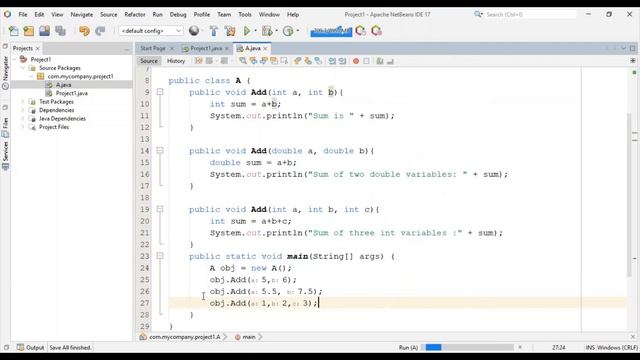Start macro recording with red circle icon

[x=356, y=61]
